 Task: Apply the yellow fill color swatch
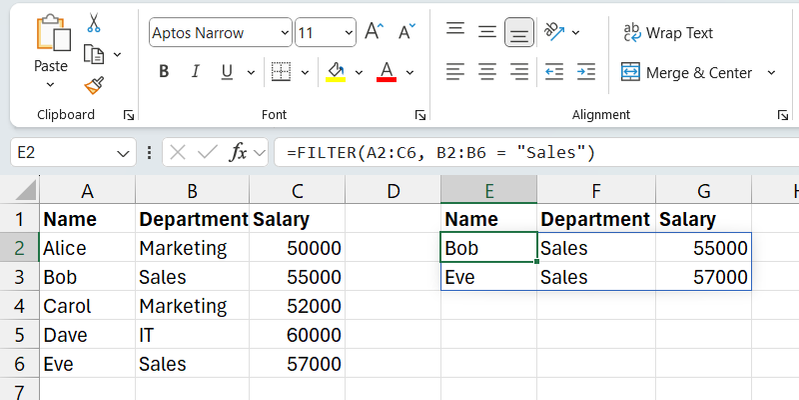pyautogui.click(x=336, y=72)
